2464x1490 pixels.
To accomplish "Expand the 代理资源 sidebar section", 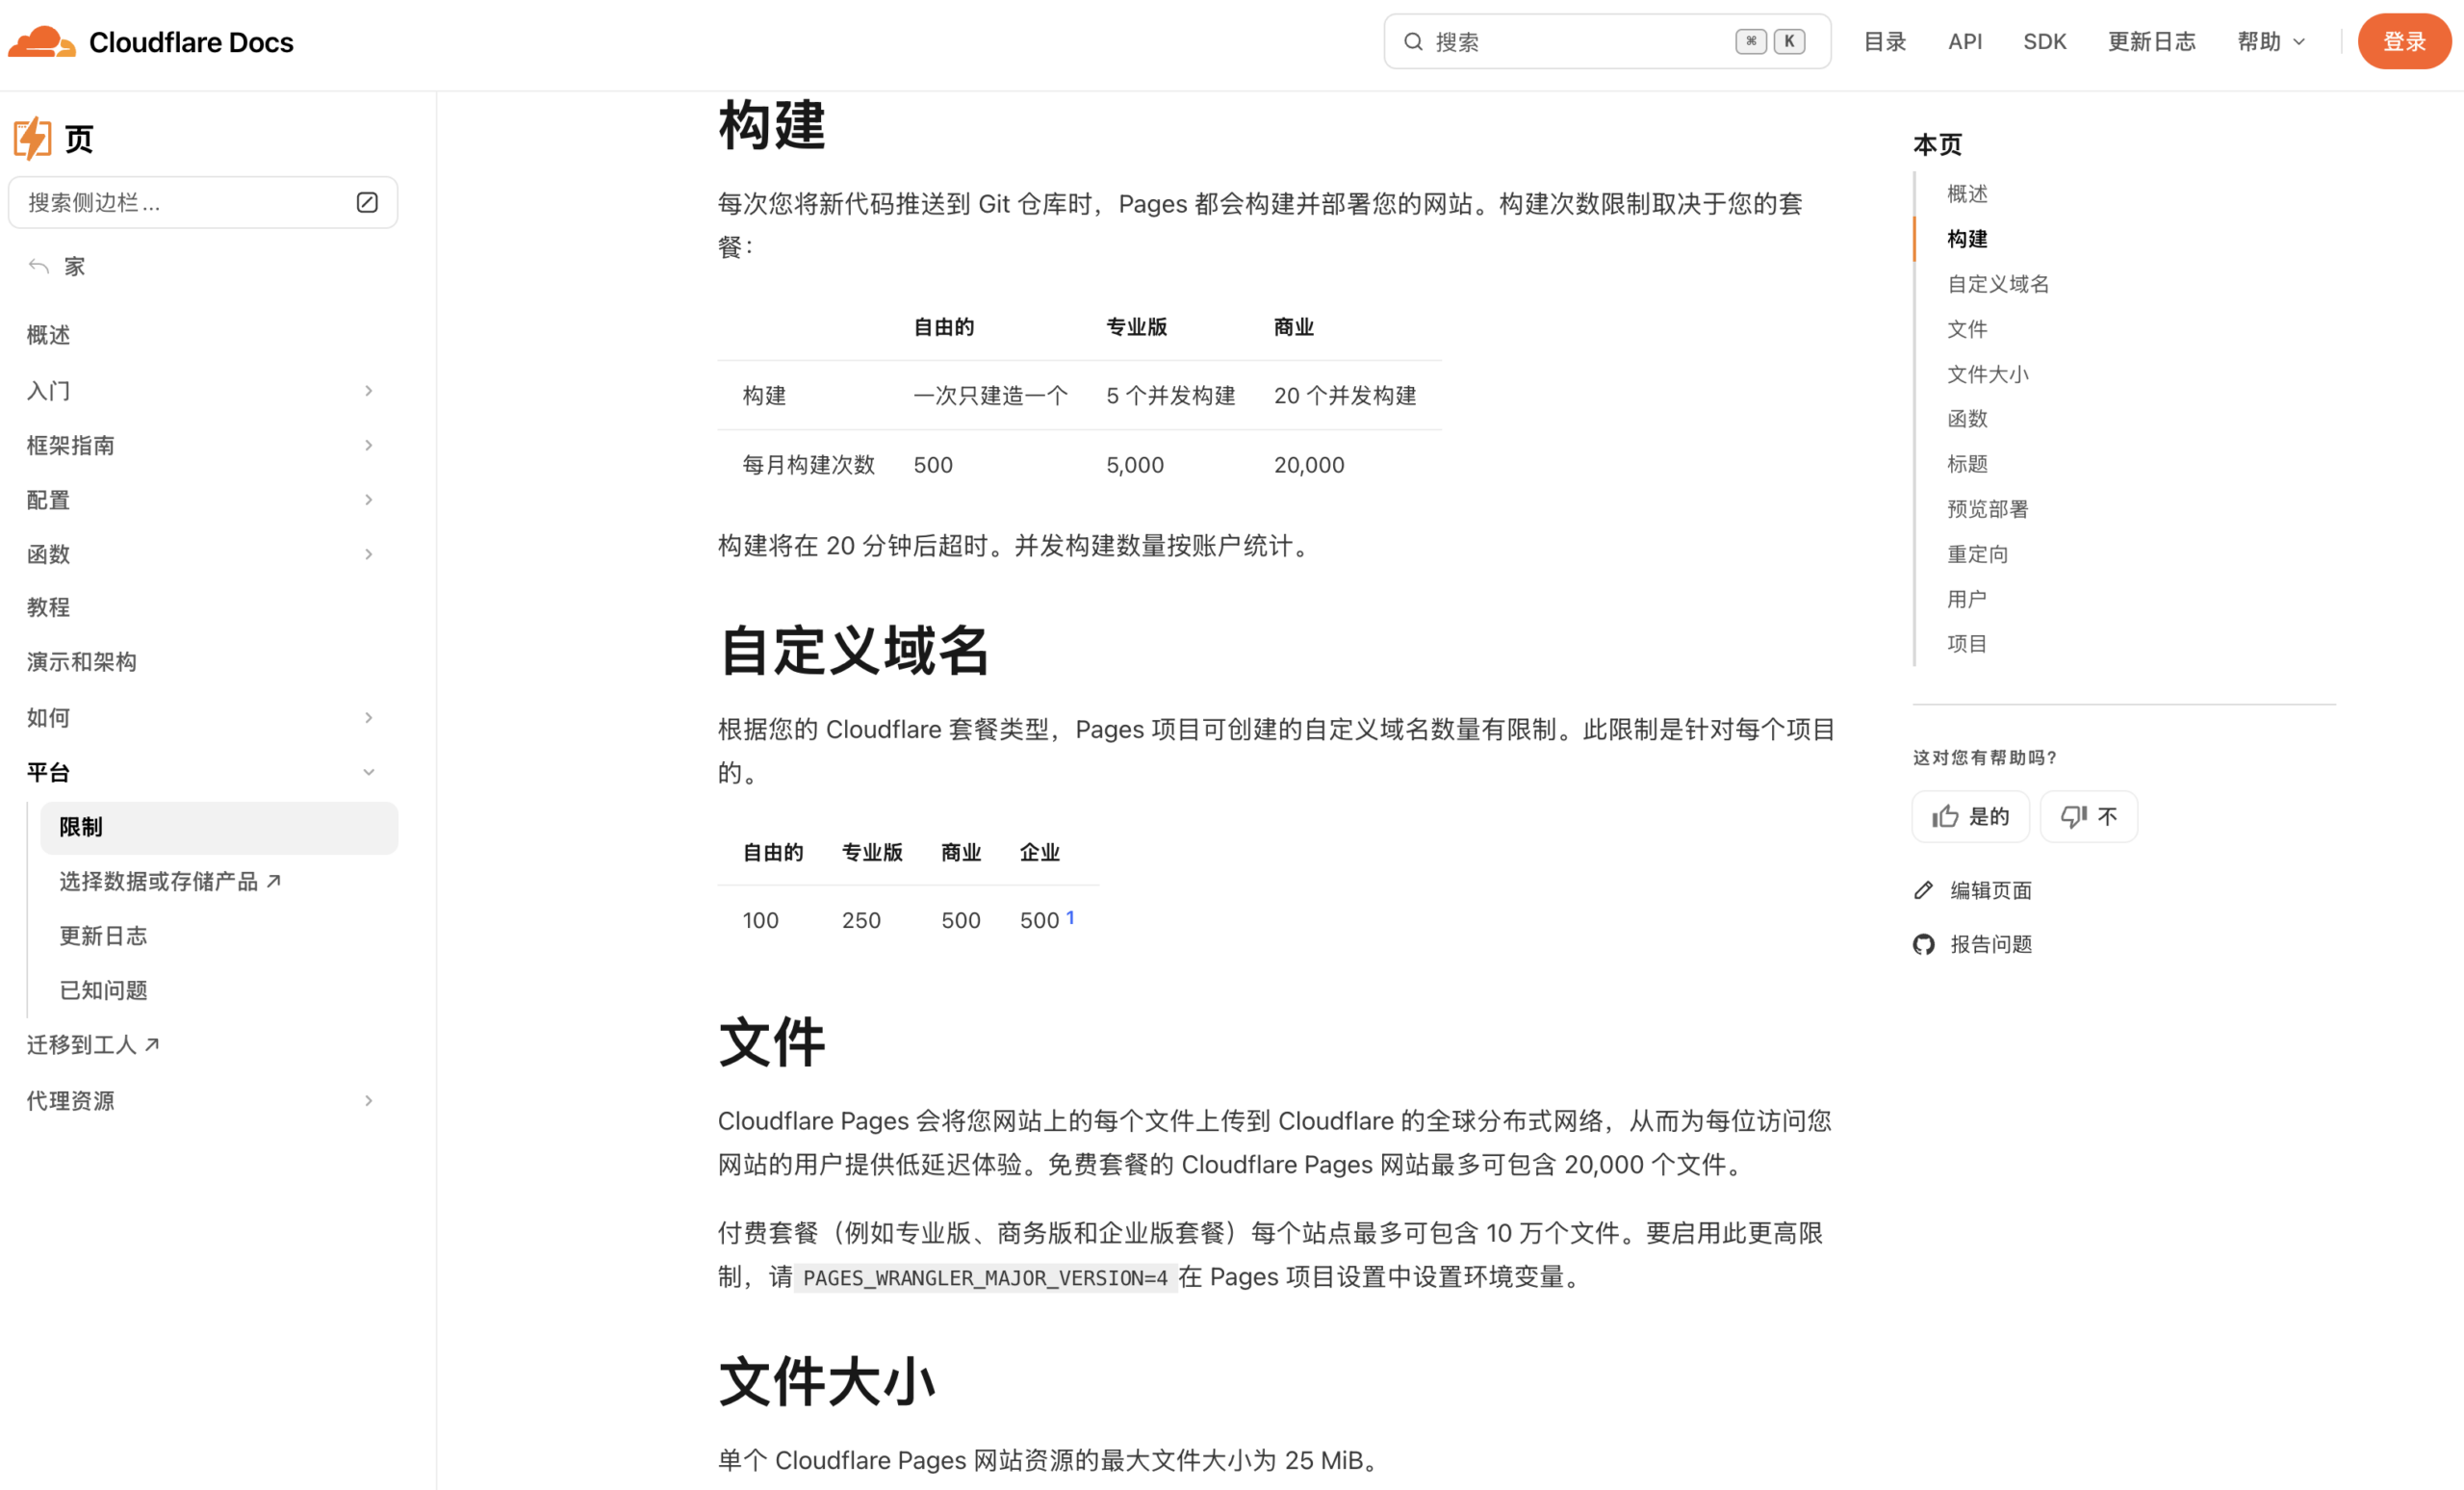I will click(369, 1101).
